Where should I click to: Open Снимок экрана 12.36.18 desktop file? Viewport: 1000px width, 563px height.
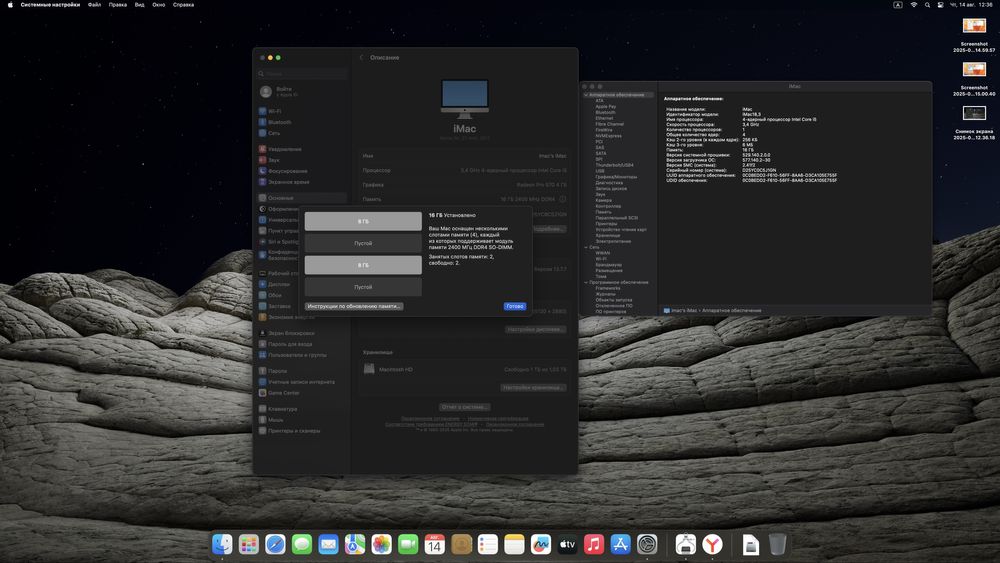pyautogui.click(x=974, y=122)
